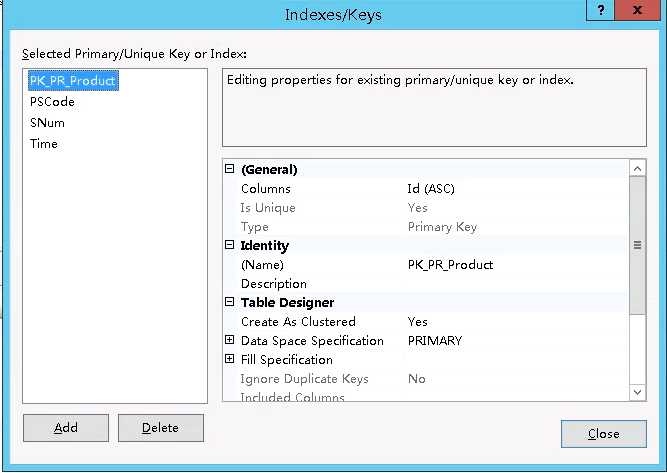The image size is (667, 473).
Task: Click the property grid scrollbar thumb
Action: [638, 245]
